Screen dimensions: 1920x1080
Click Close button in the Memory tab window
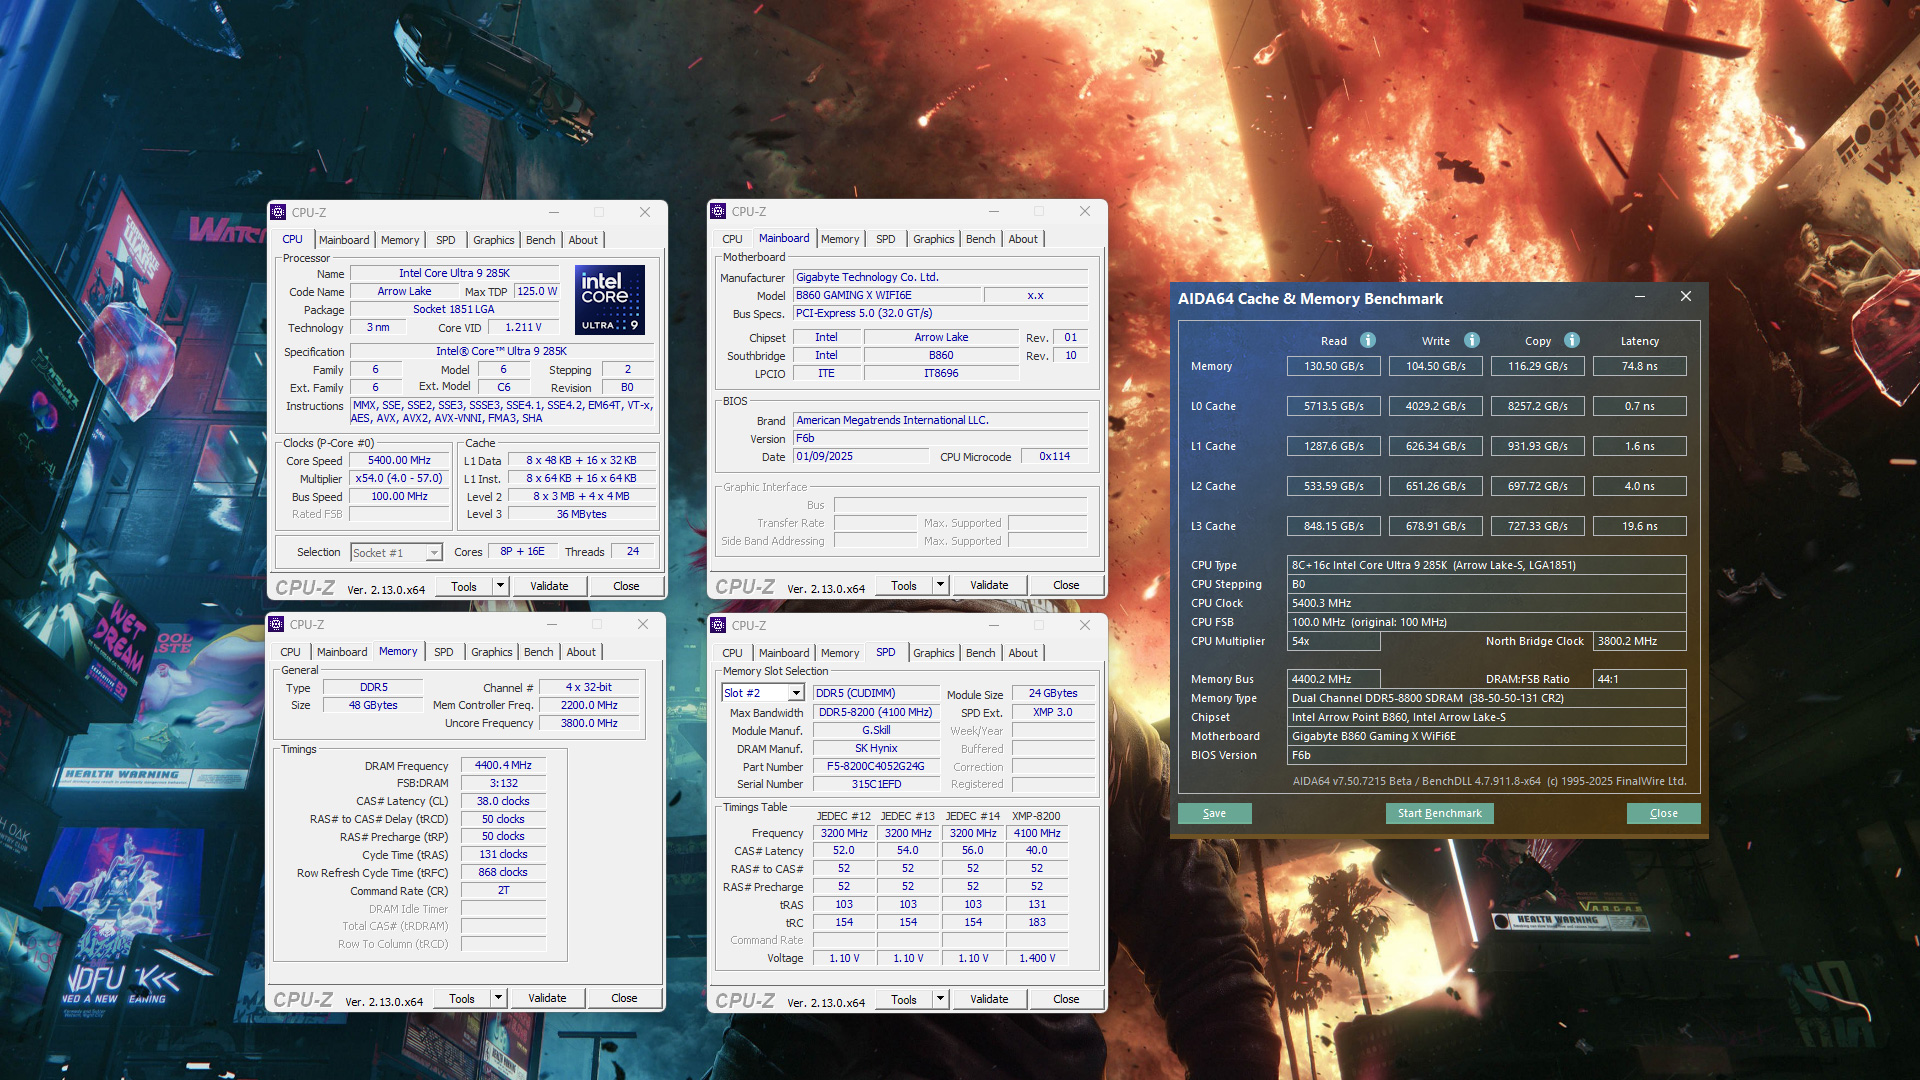pyautogui.click(x=624, y=998)
